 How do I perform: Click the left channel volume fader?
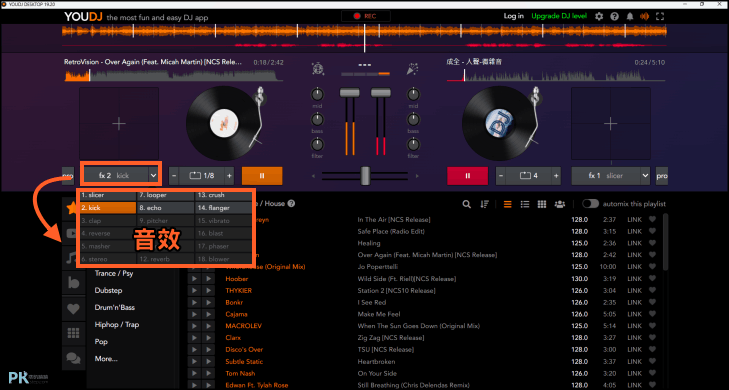349,93
